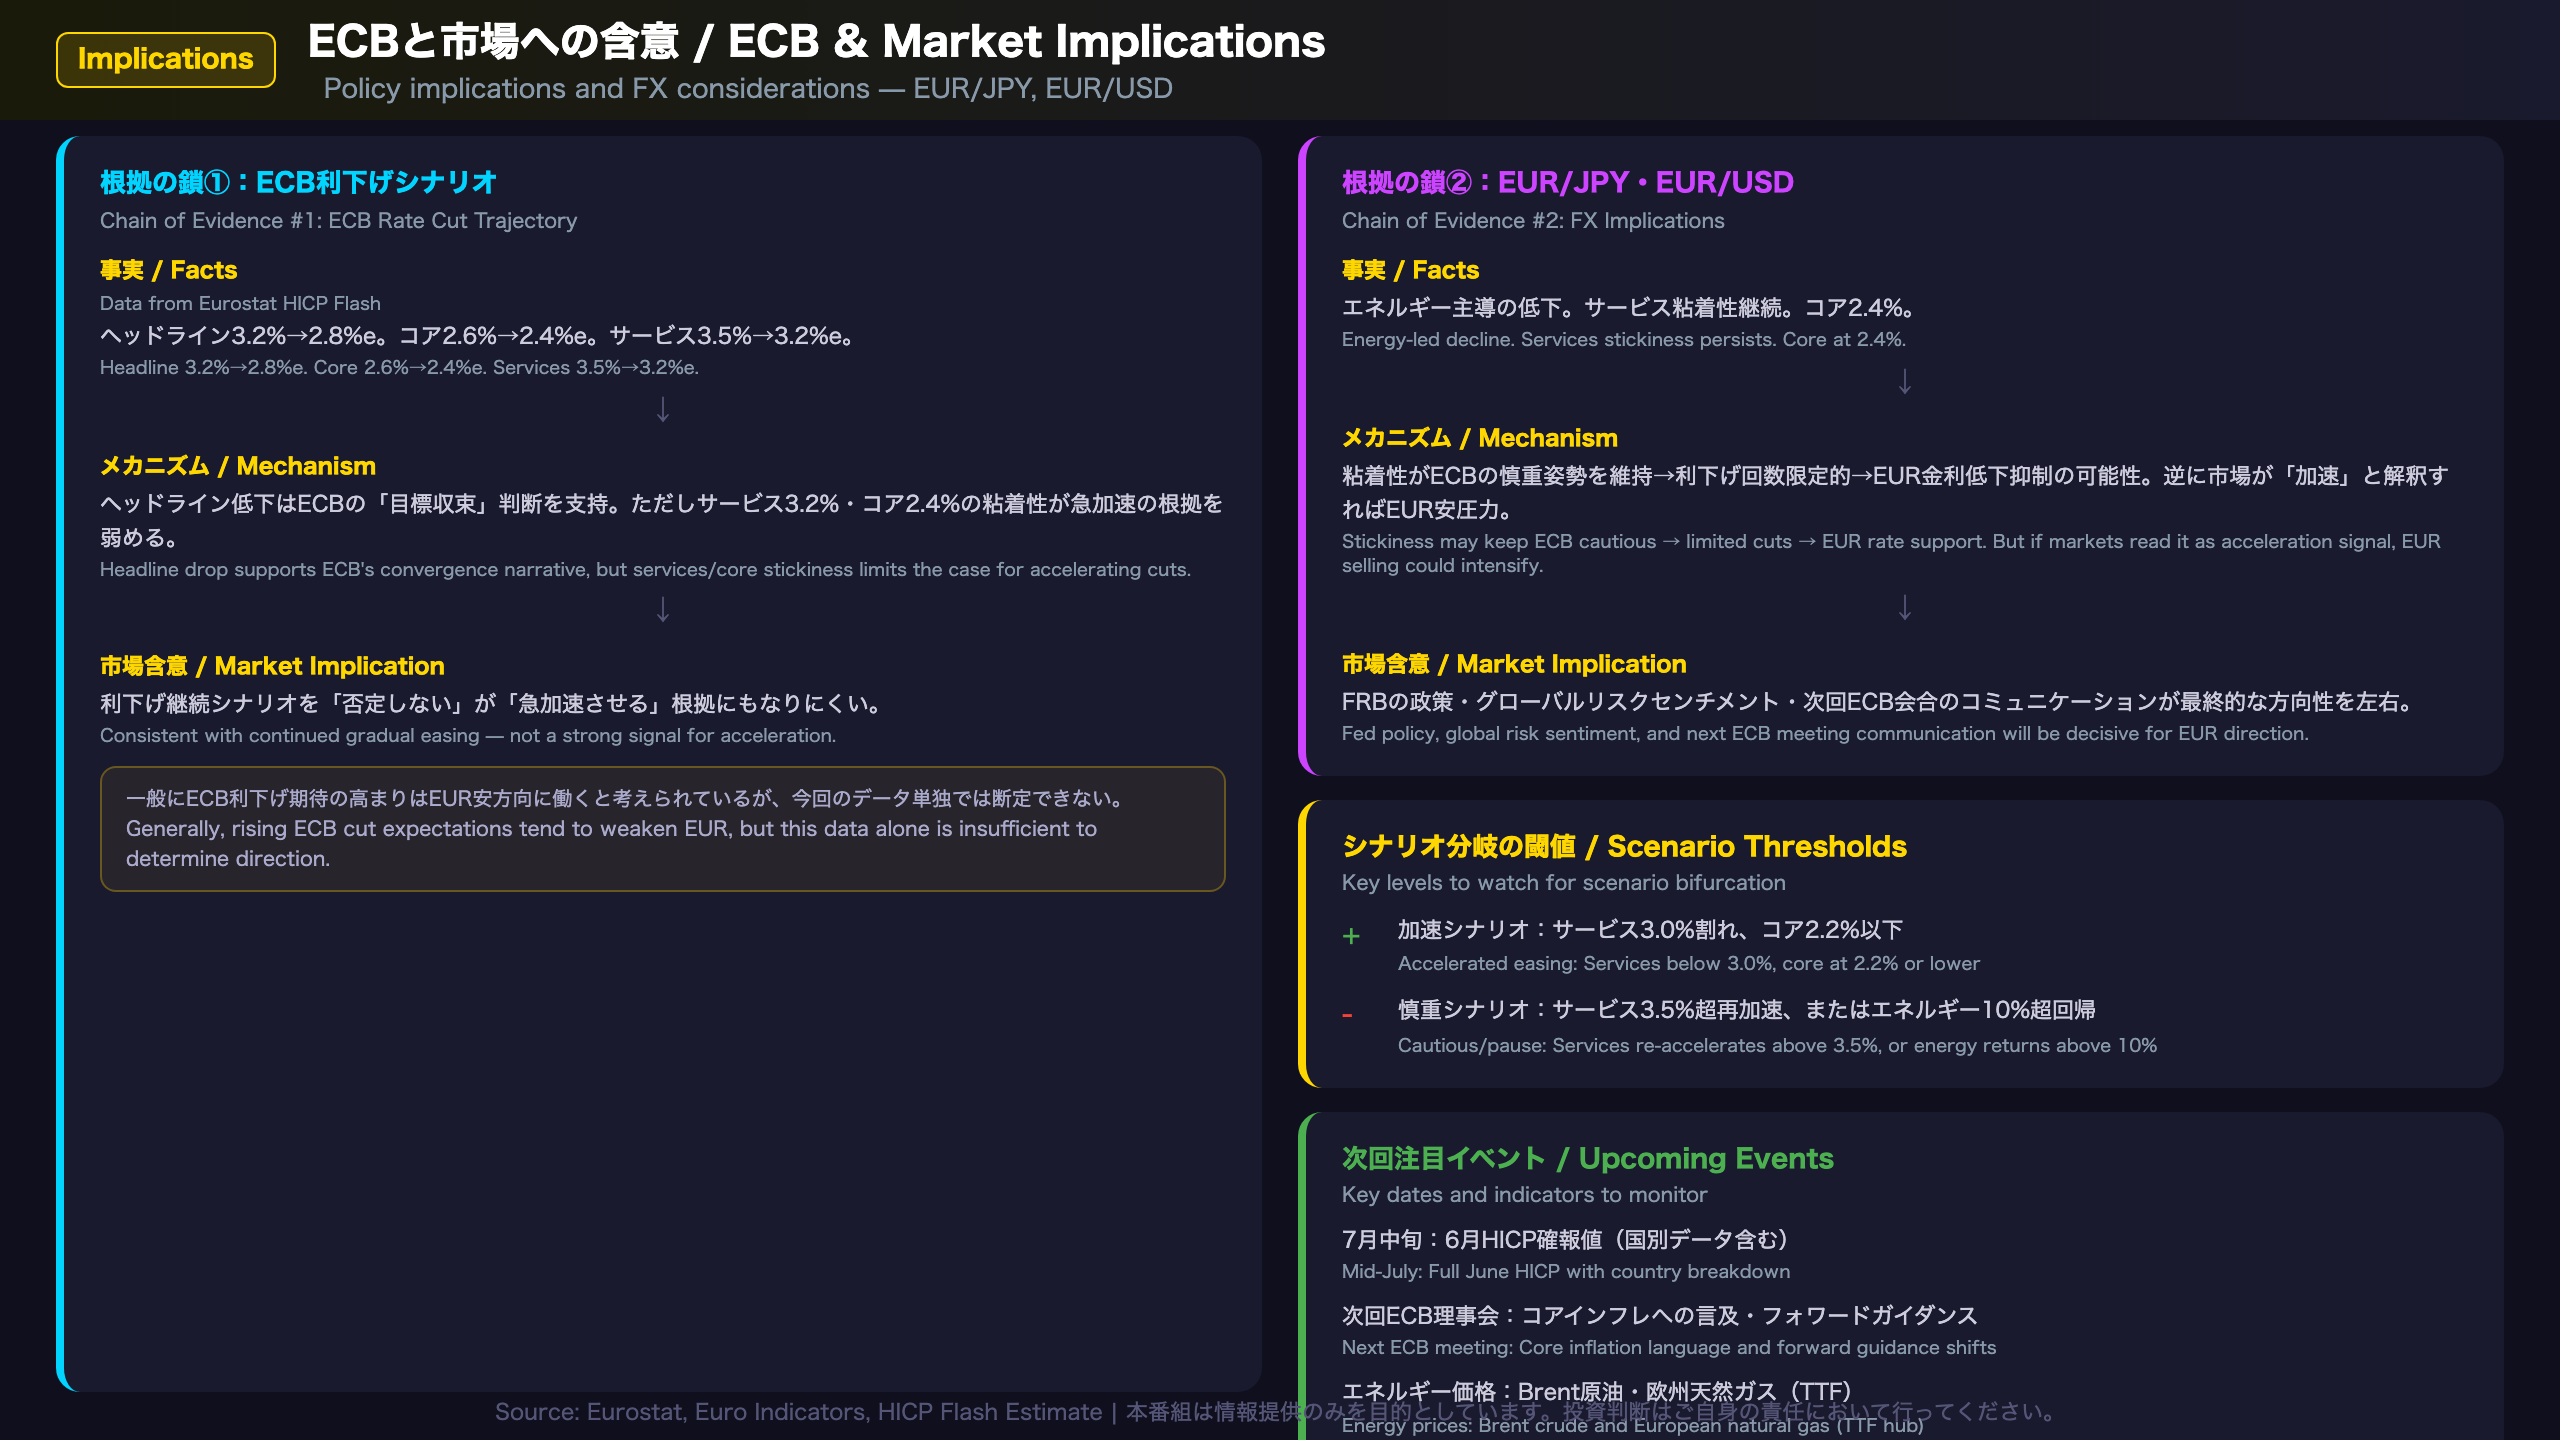The width and height of the screenshot is (2560, 1440).
Task: Click '事実 / Facts' heading in chain #2
Action: coord(1410,270)
